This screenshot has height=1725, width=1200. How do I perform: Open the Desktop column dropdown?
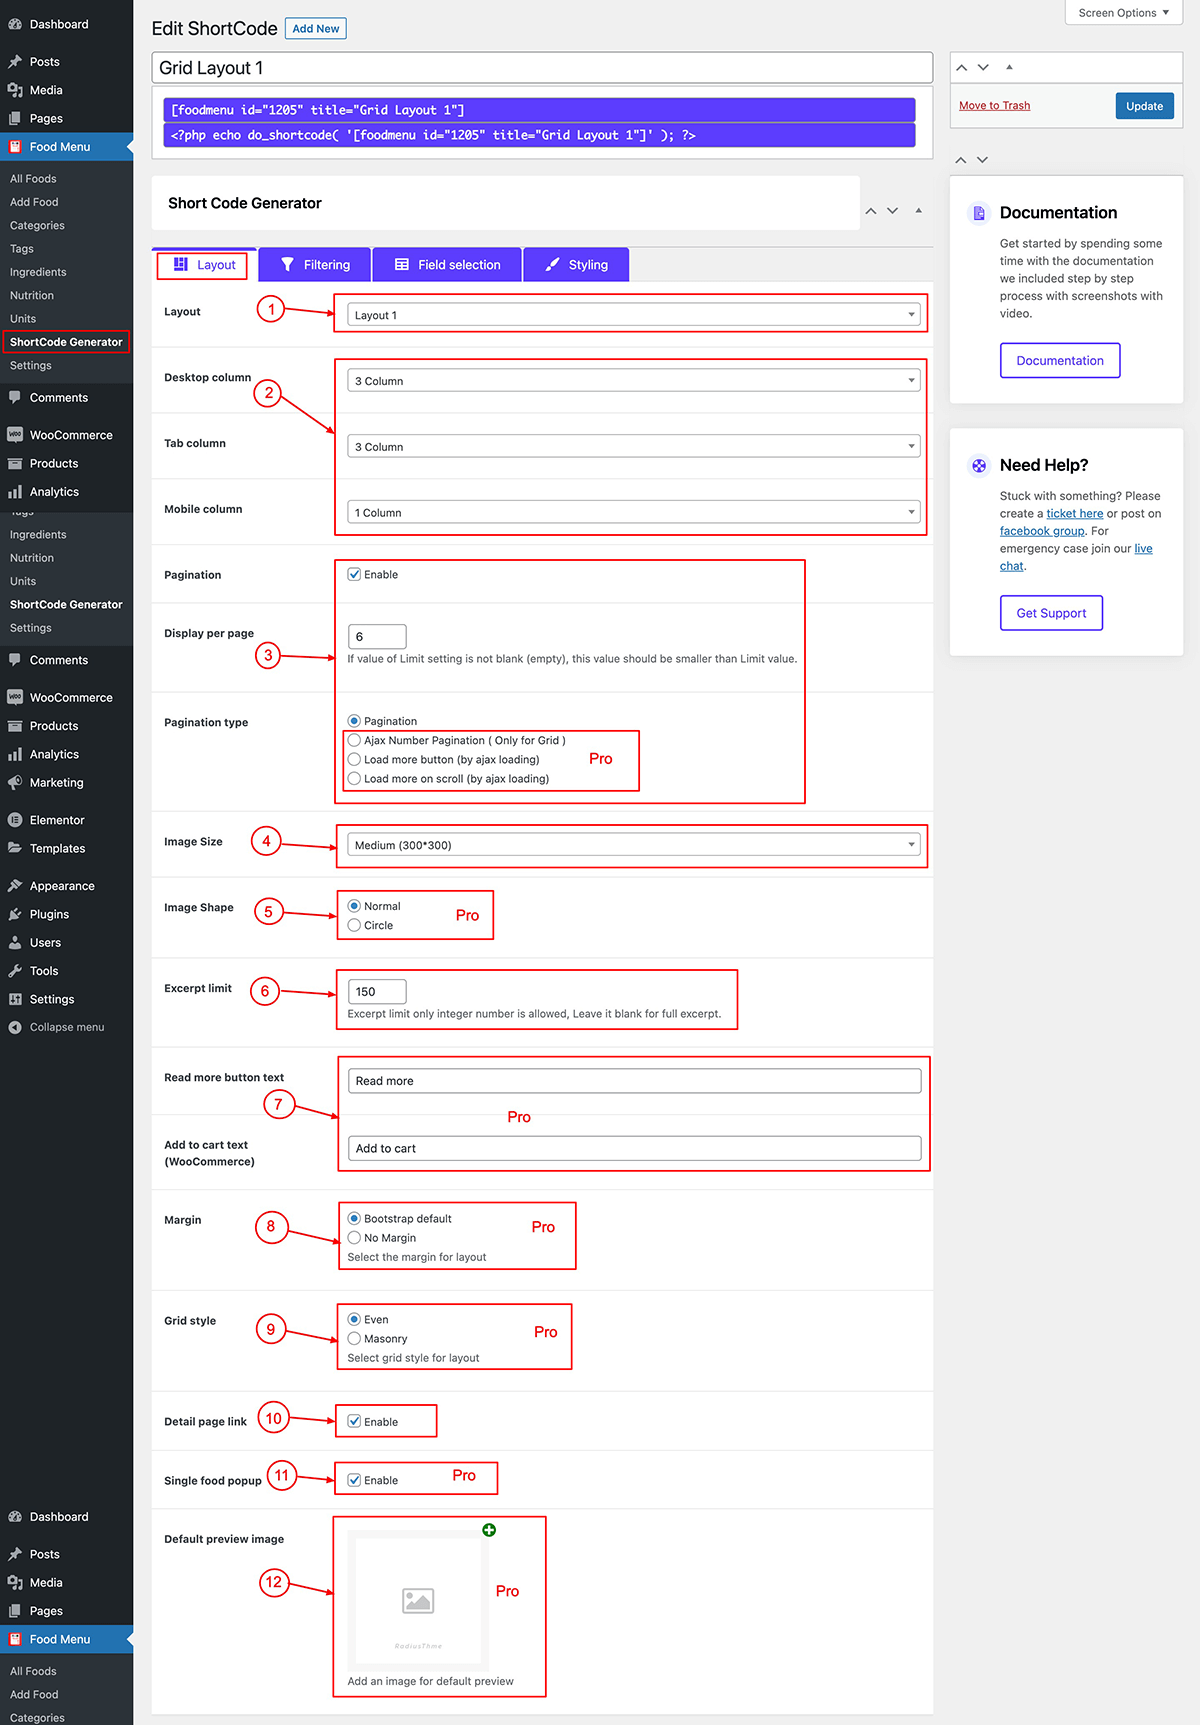coord(634,381)
